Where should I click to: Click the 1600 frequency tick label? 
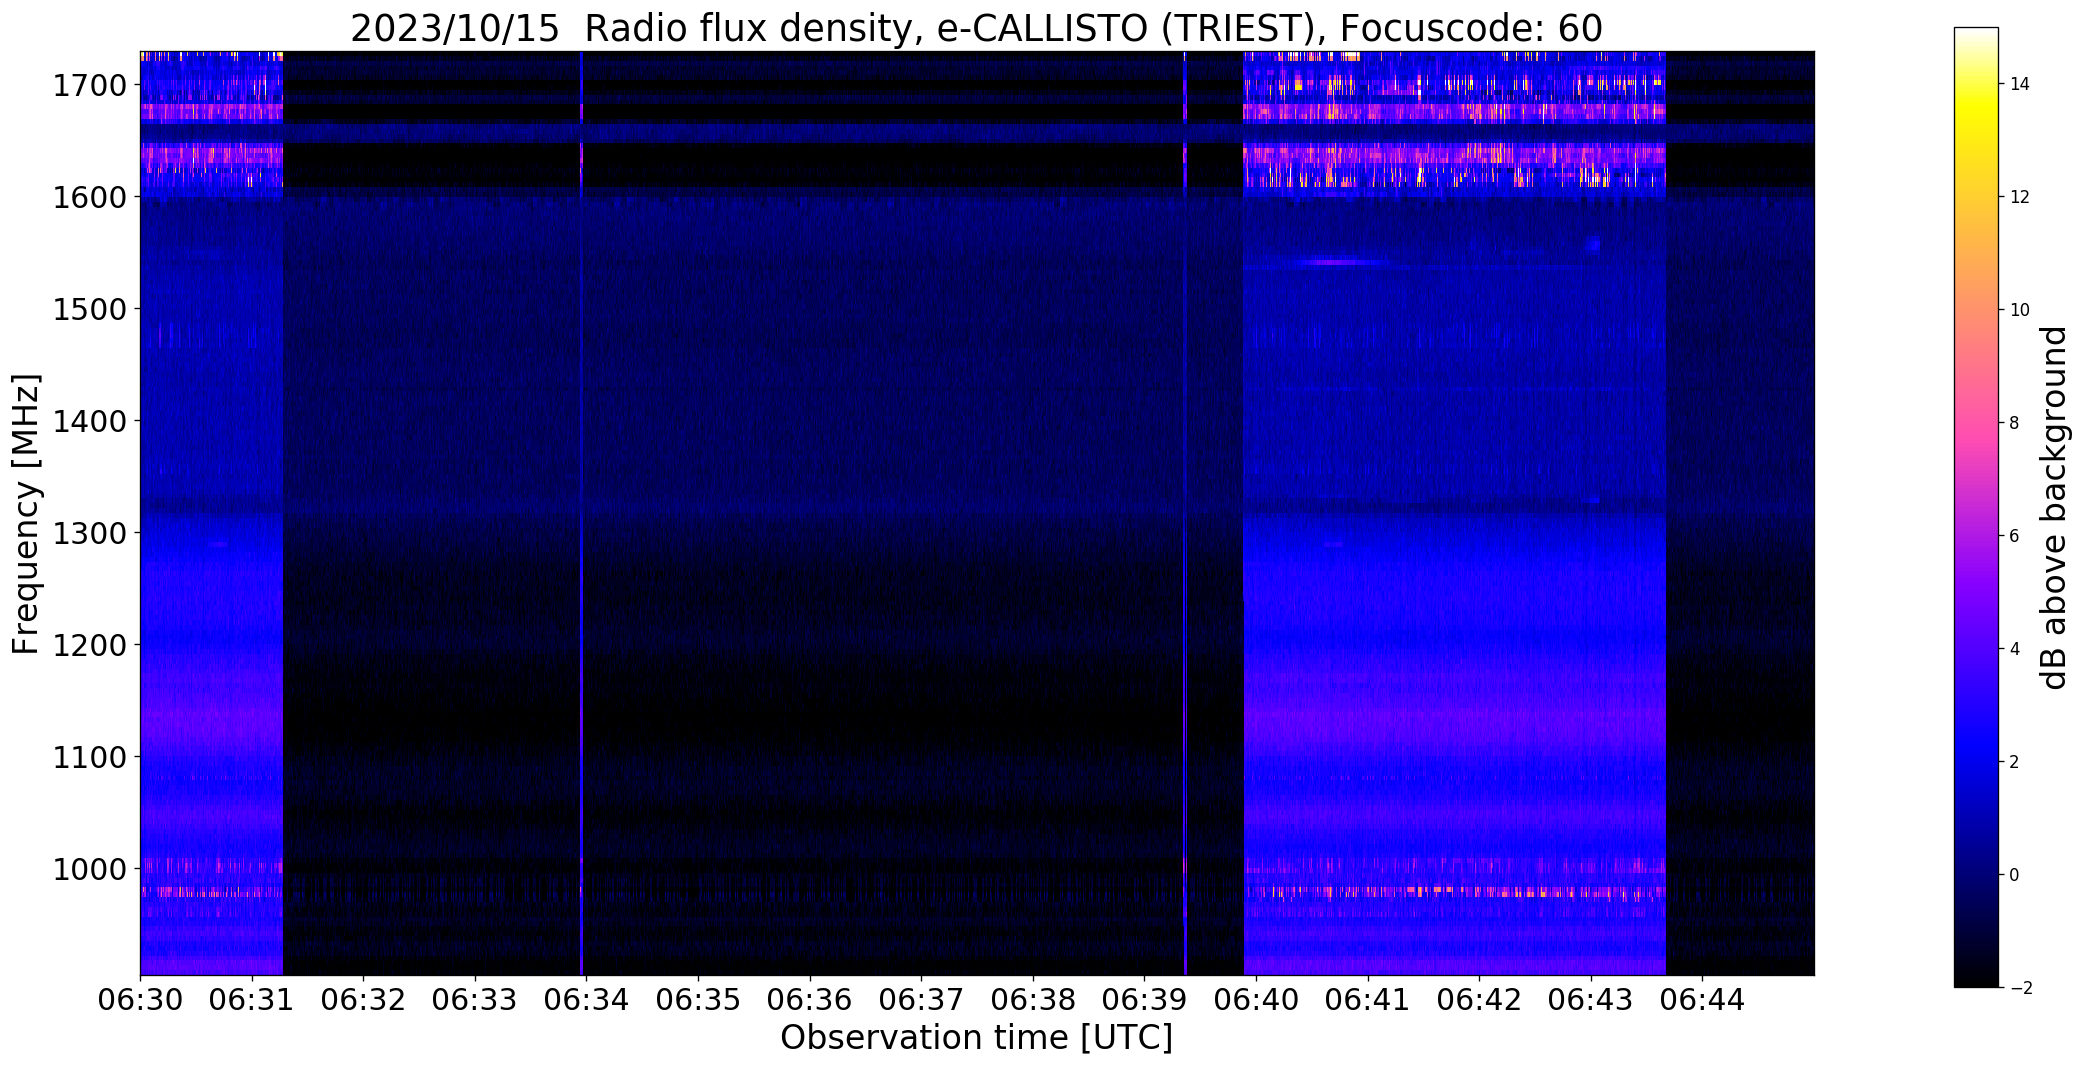(x=88, y=197)
